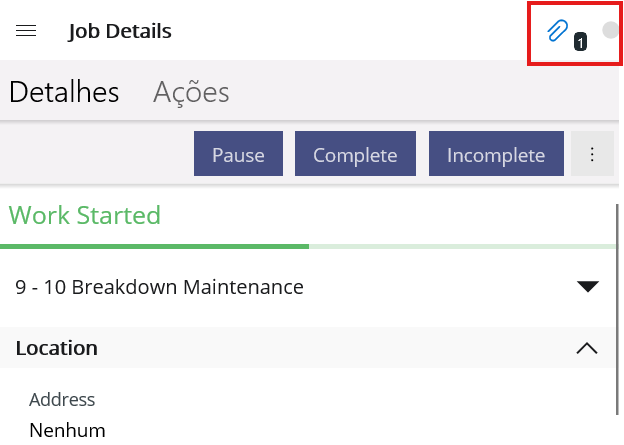Click the Address field label
The image size is (624, 445).
[62, 400]
